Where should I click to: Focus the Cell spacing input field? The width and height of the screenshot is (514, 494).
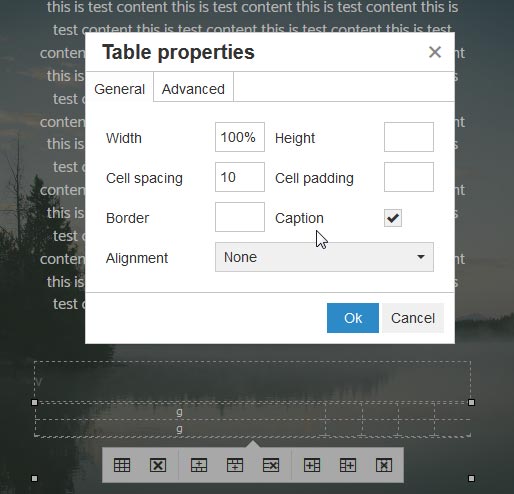tap(240, 177)
